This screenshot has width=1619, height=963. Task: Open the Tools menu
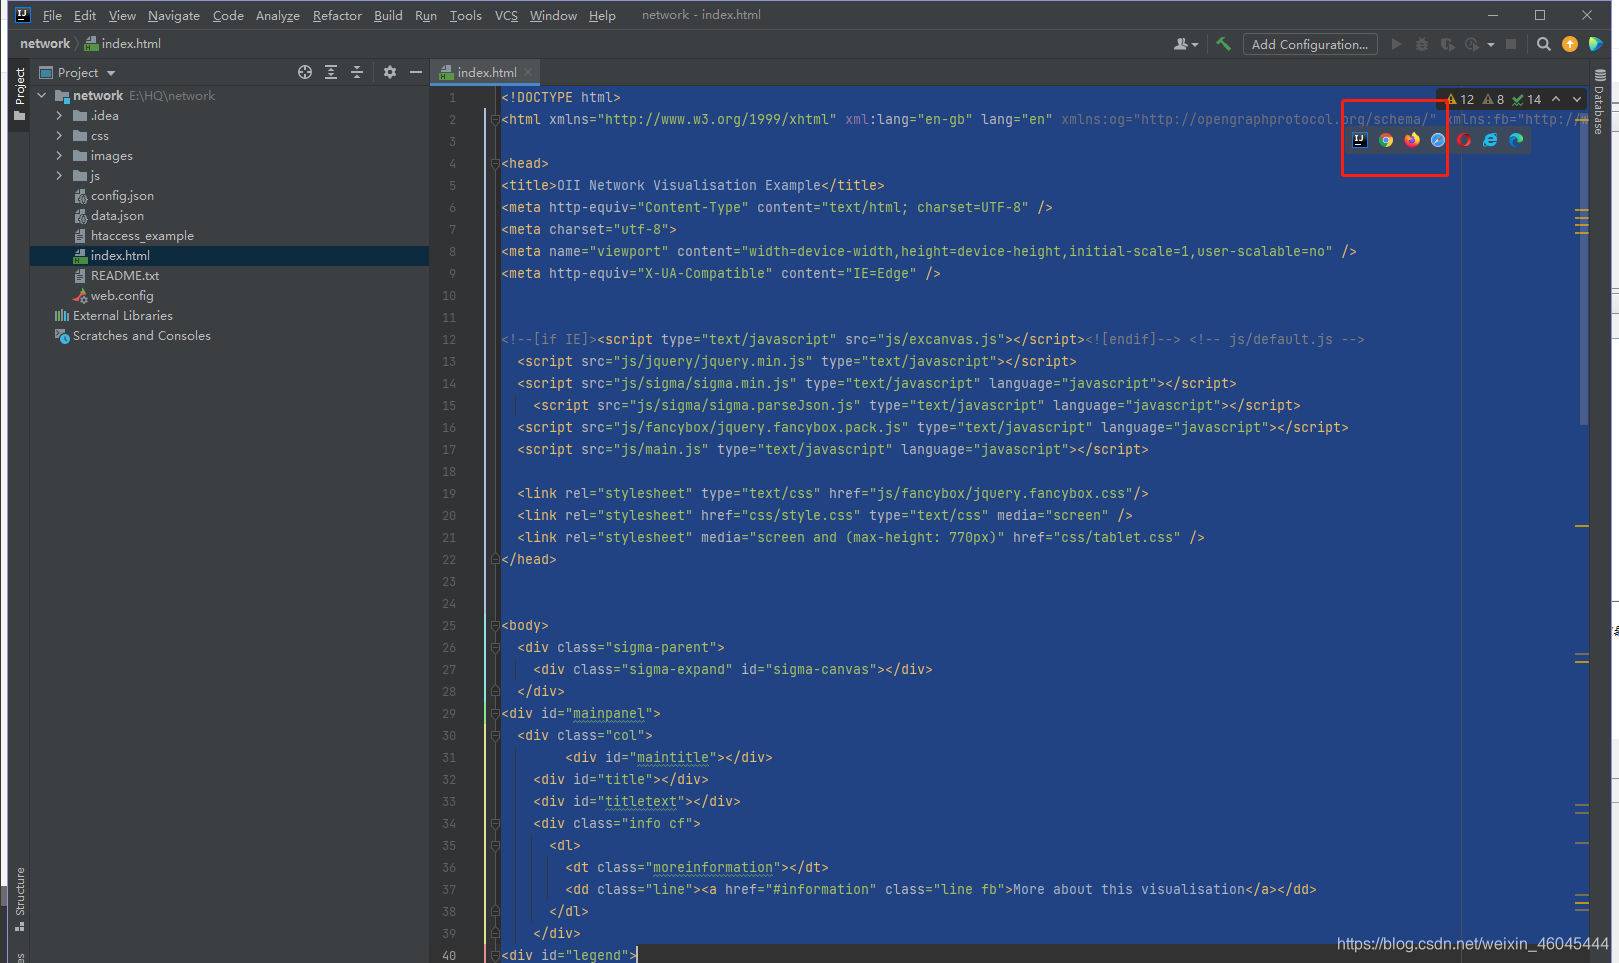(x=465, y=15)
